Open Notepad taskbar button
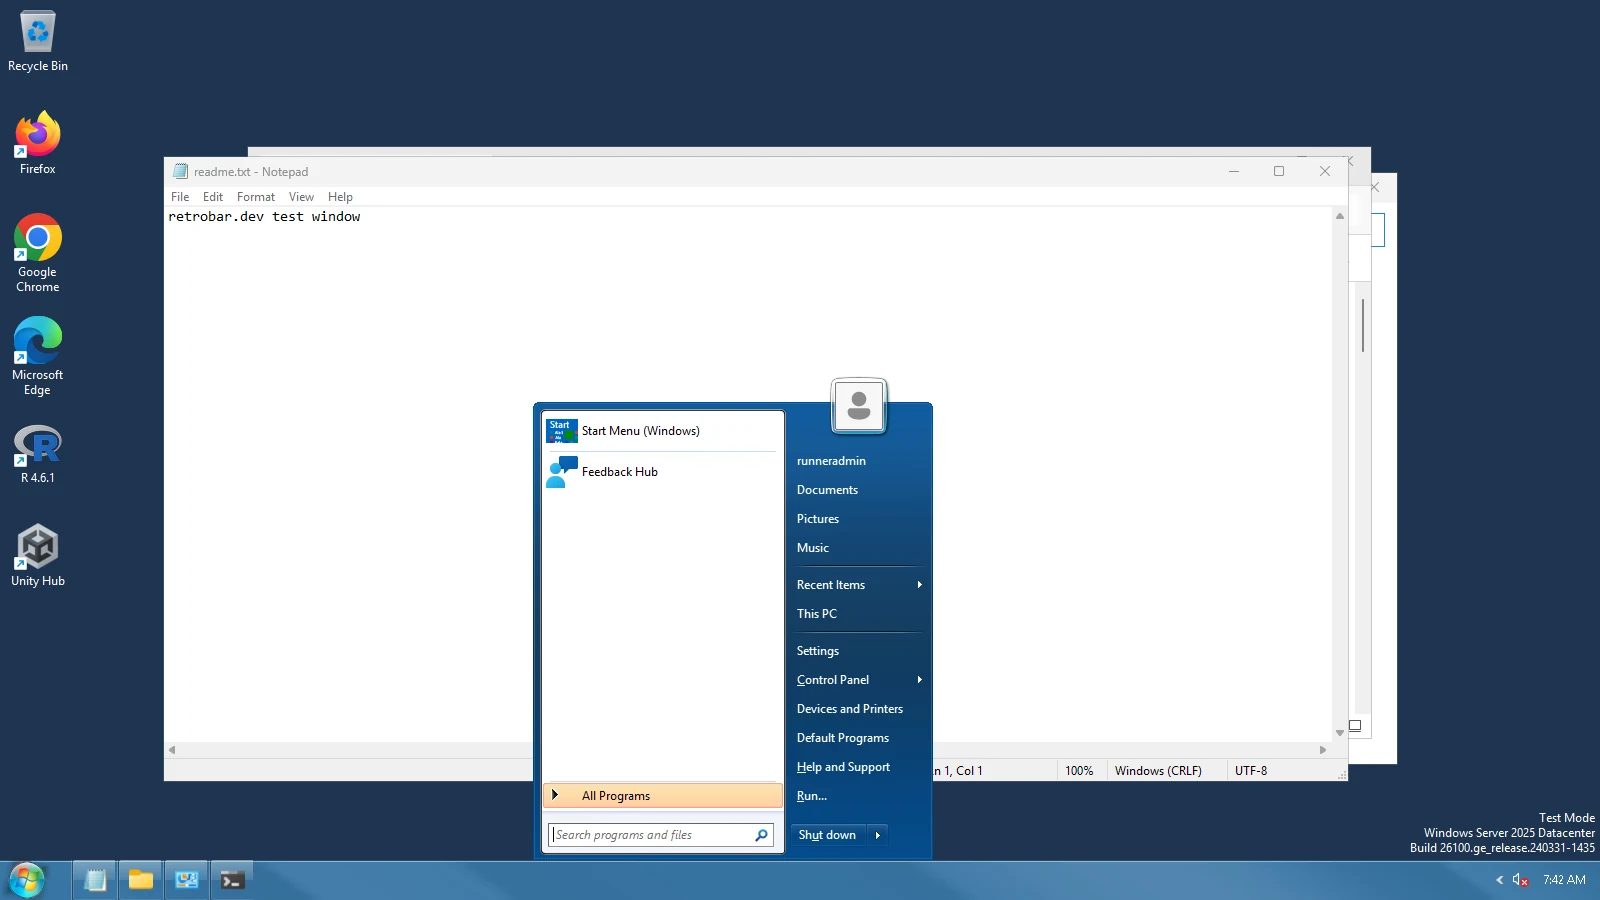Image resolution: width=1600 pixels, height=900 pixels. point(96,880)
